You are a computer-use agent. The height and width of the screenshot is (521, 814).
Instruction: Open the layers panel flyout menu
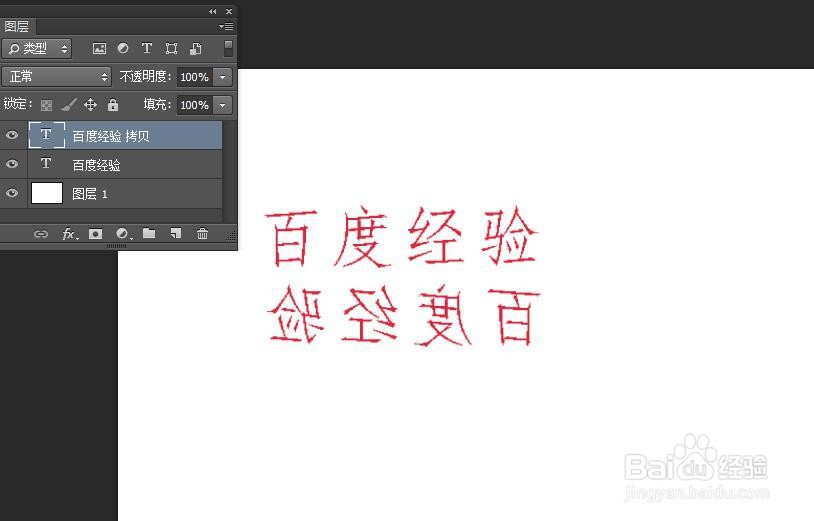[x=226, y=26]
